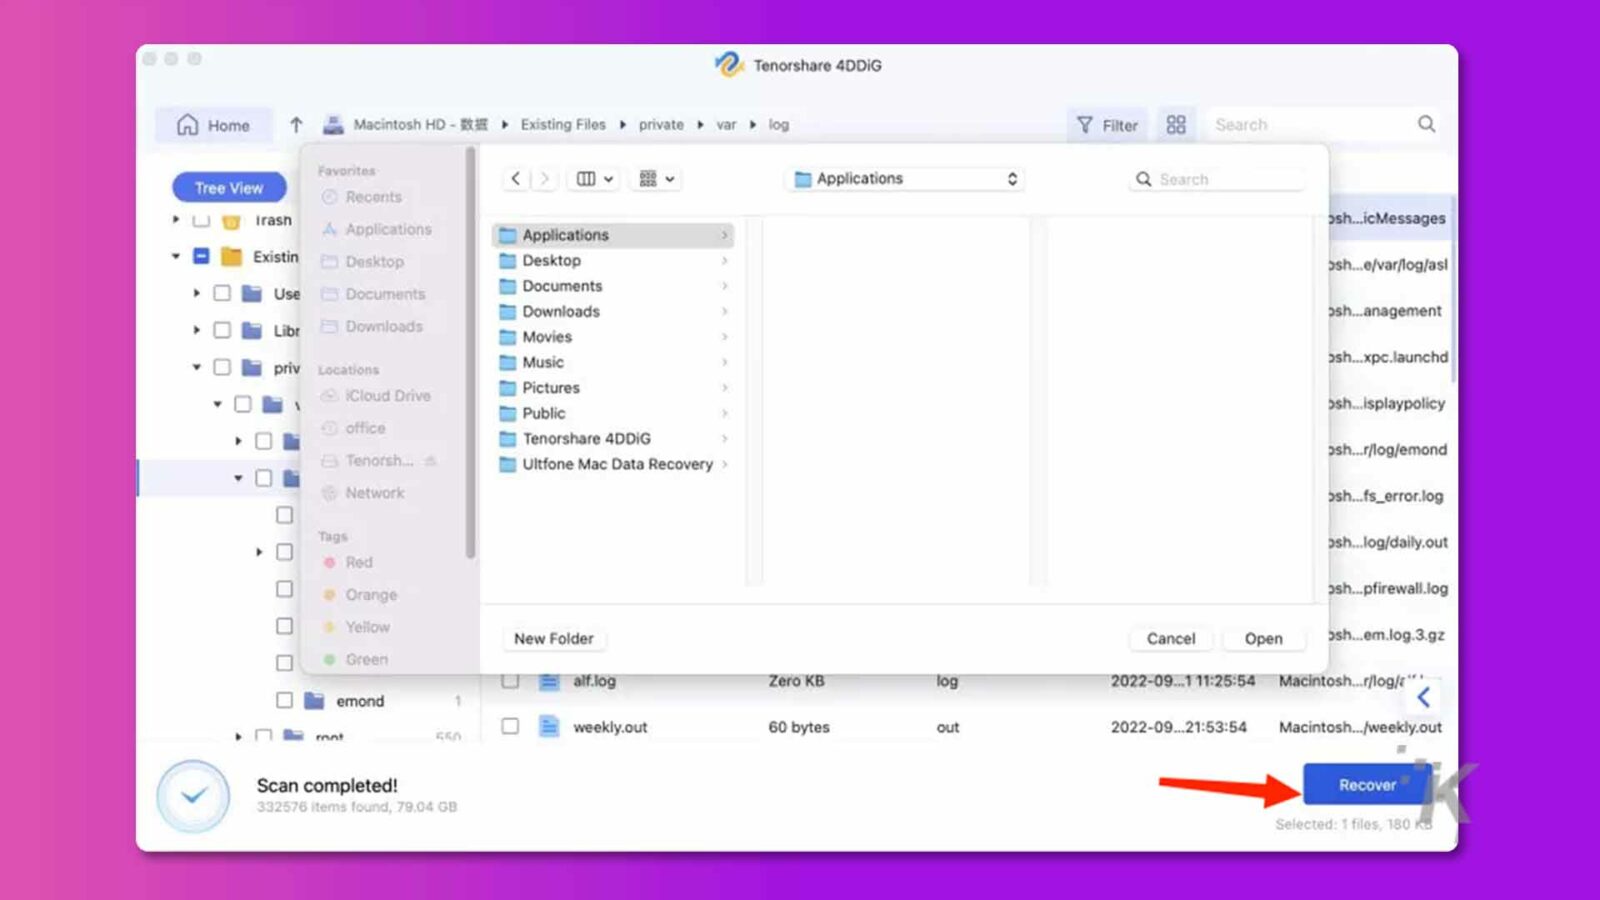Image resolution: width=1600 pixels, height=900 pixels.
Task: Select the Downloads folder in list
Action: (x=612, y=311)
